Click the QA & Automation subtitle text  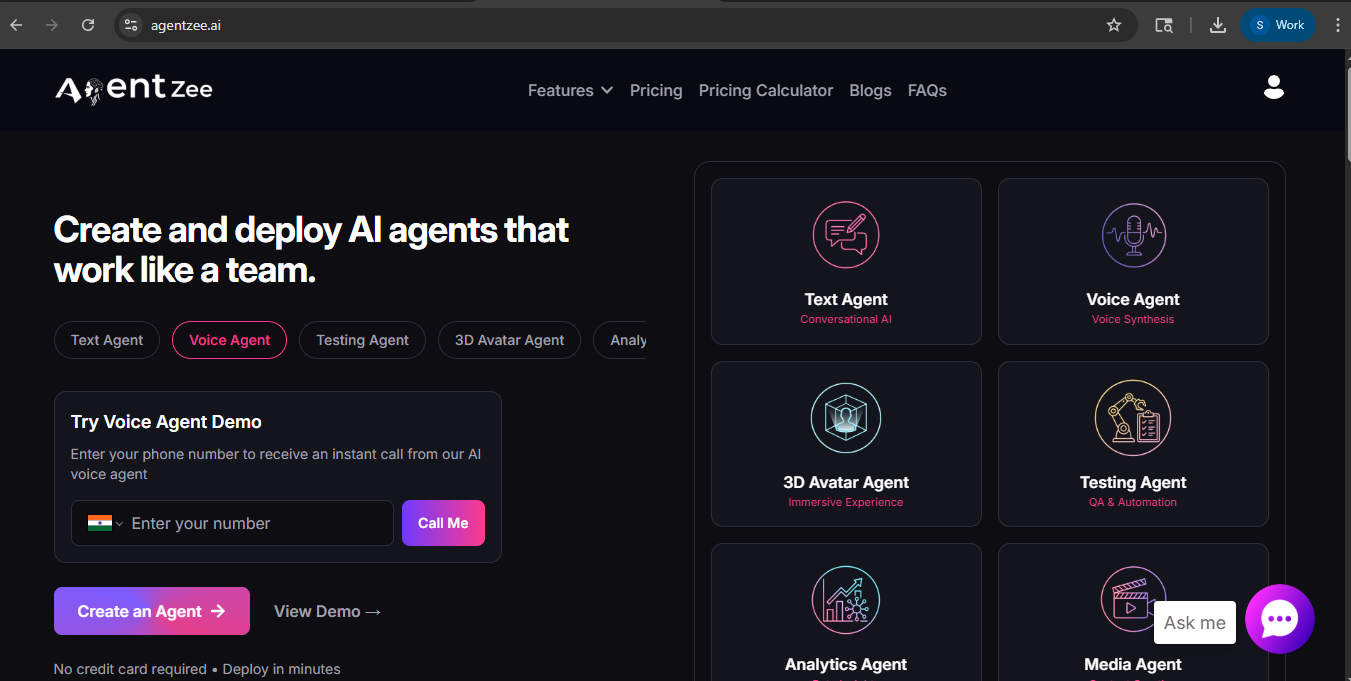click(x=1133, y=502)
